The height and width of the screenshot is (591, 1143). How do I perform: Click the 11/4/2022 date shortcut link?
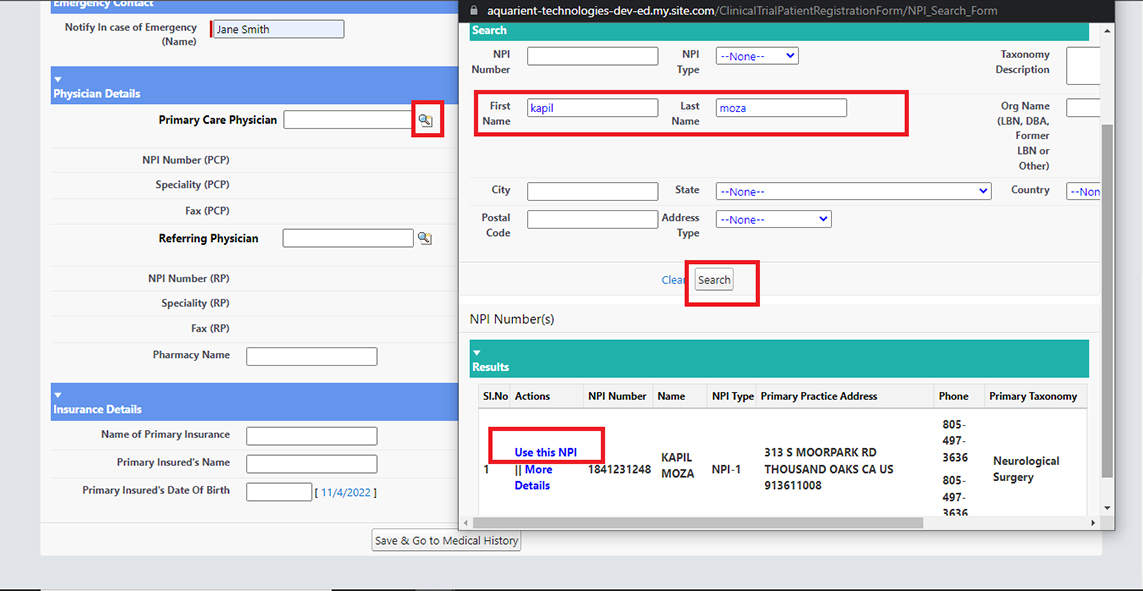point(347,492)
